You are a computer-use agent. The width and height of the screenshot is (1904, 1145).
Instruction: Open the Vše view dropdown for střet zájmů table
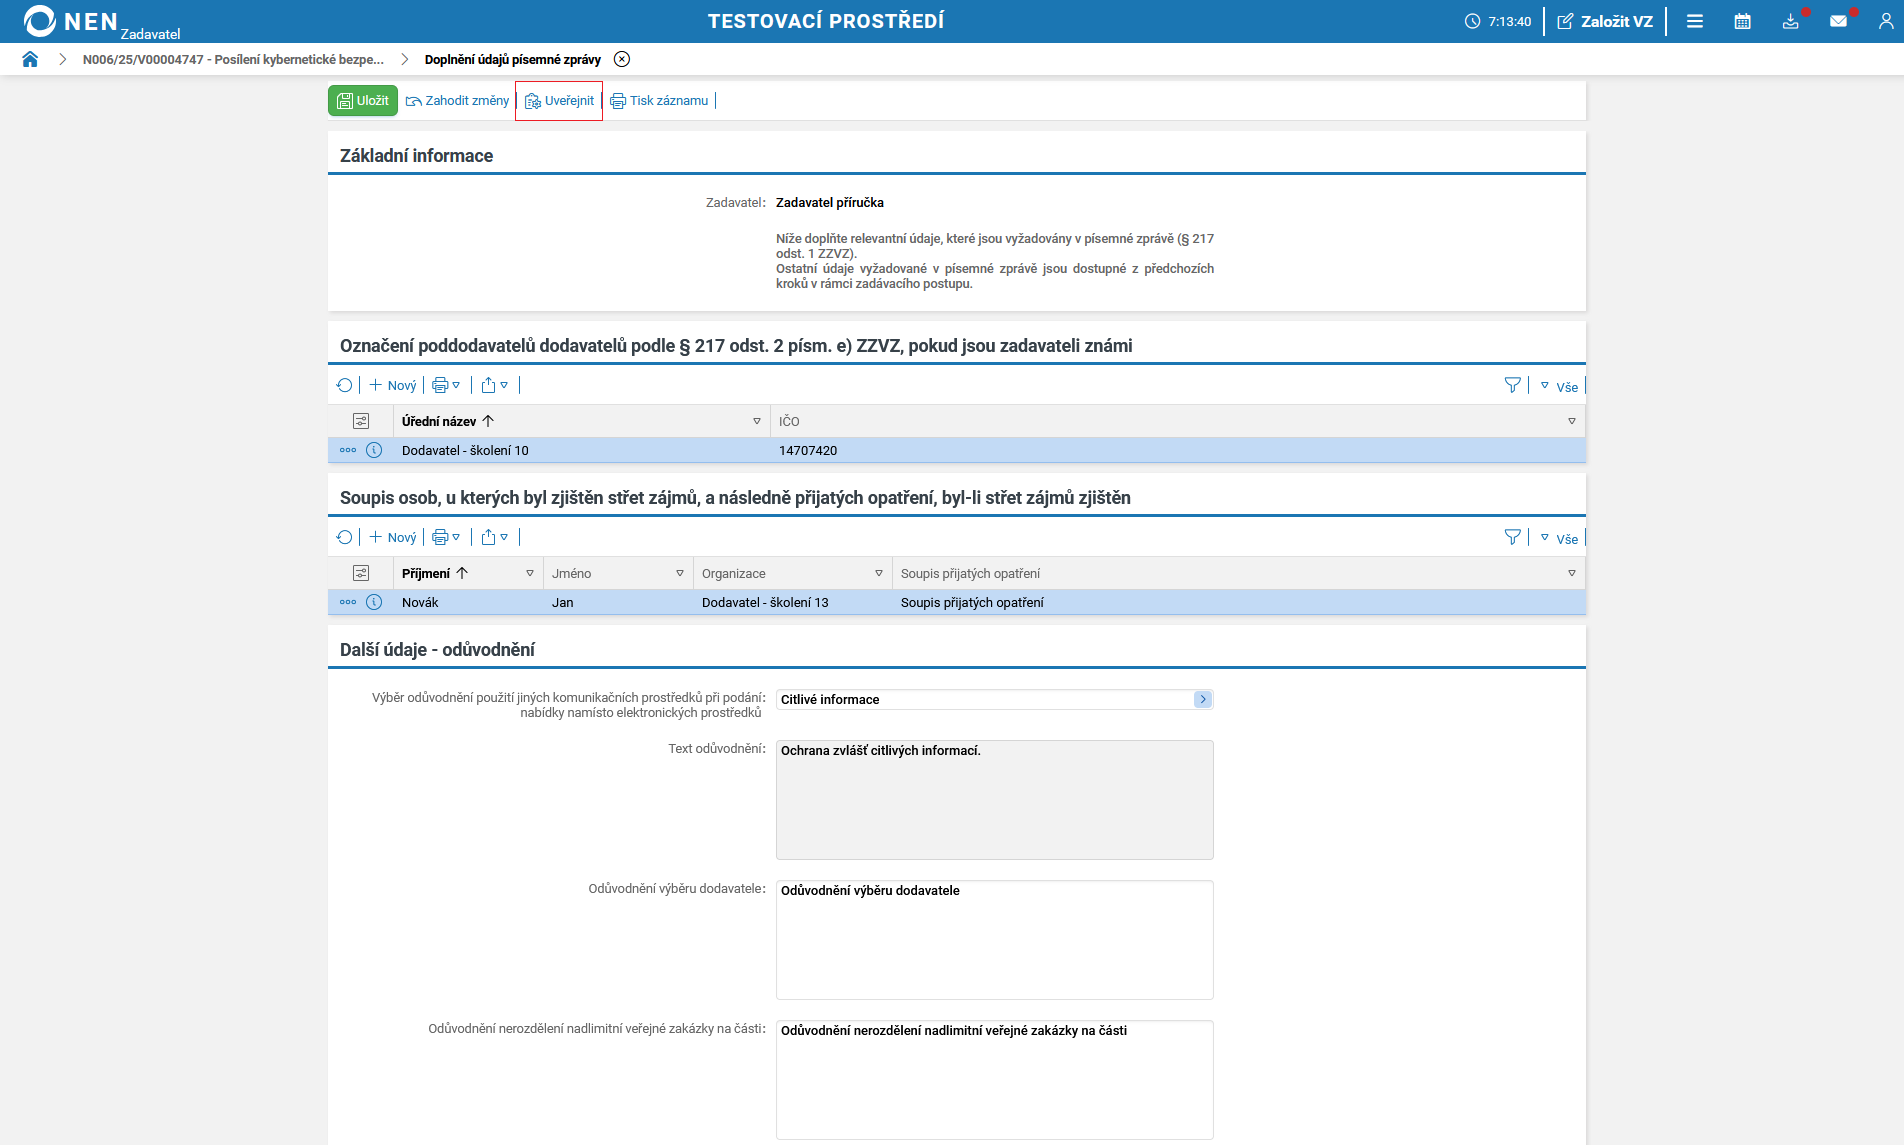pyautogui.click(x=1559, y=538)
